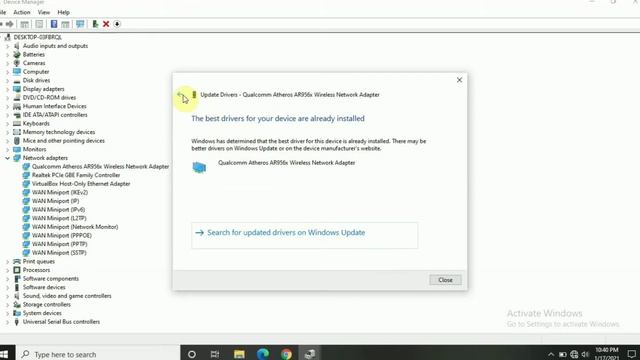Select WAN Miniport (IPv6)
Screen dimensions: 640x360
(x=58, y=209)
